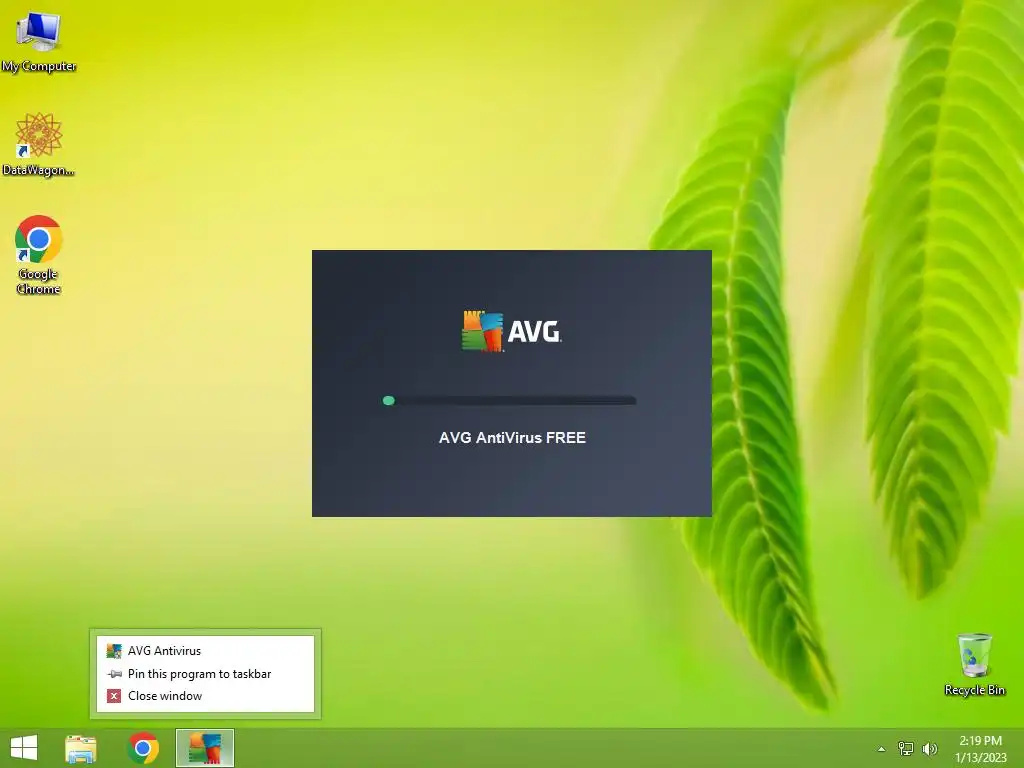Click the red X icon beside Close window
Image resolution: width=1024 pixels, height=768 pixels.
click(x=114, y=696)
